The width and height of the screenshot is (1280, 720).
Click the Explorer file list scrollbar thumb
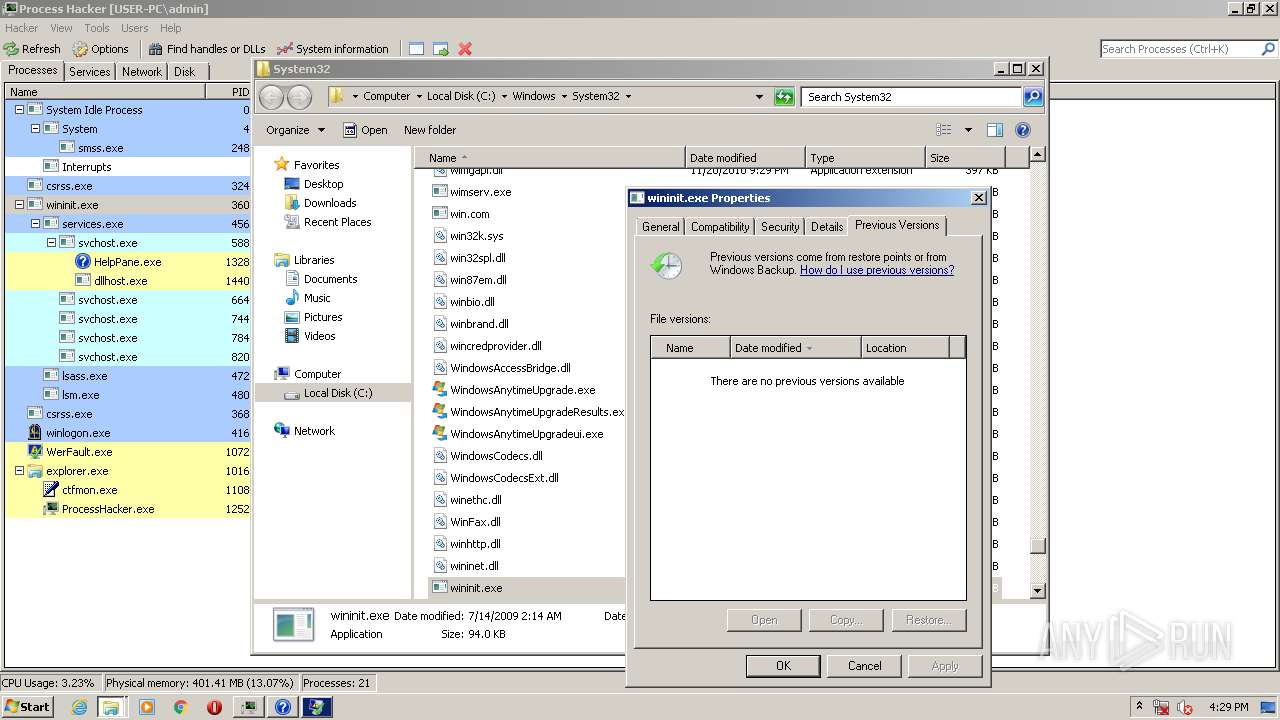click(1038, 546)
